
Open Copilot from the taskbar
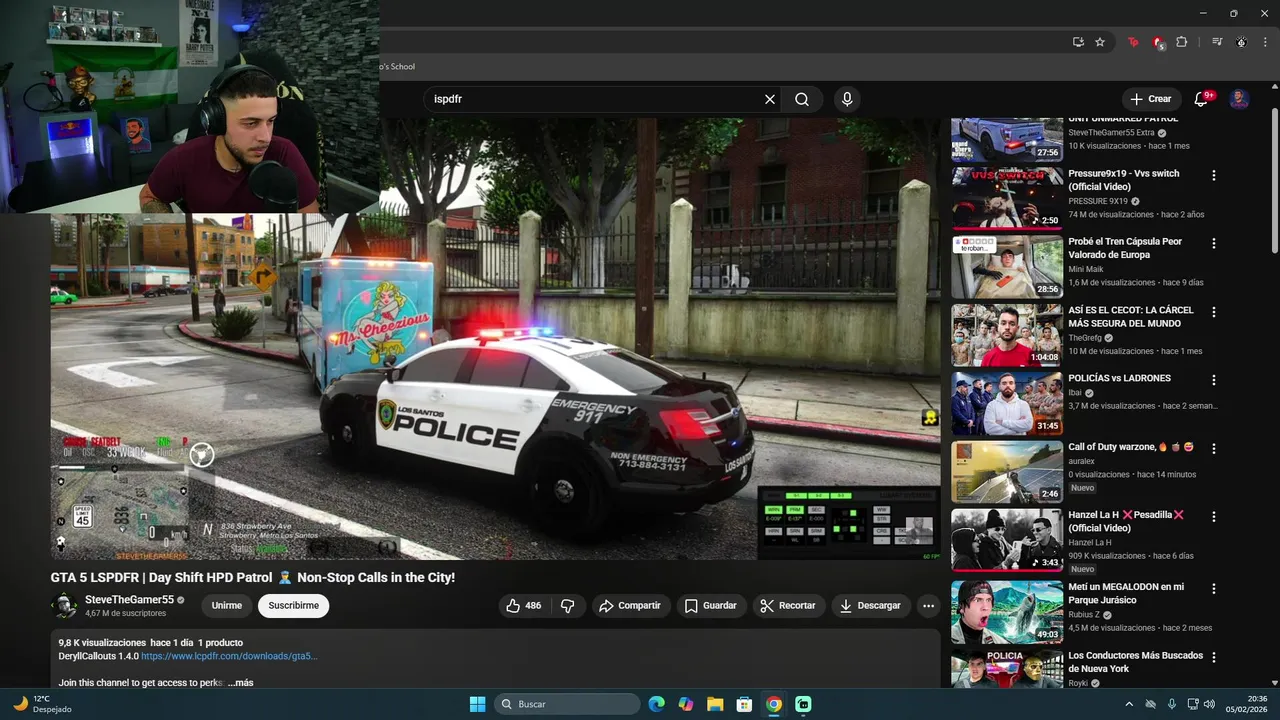click(x=686, y=704)
